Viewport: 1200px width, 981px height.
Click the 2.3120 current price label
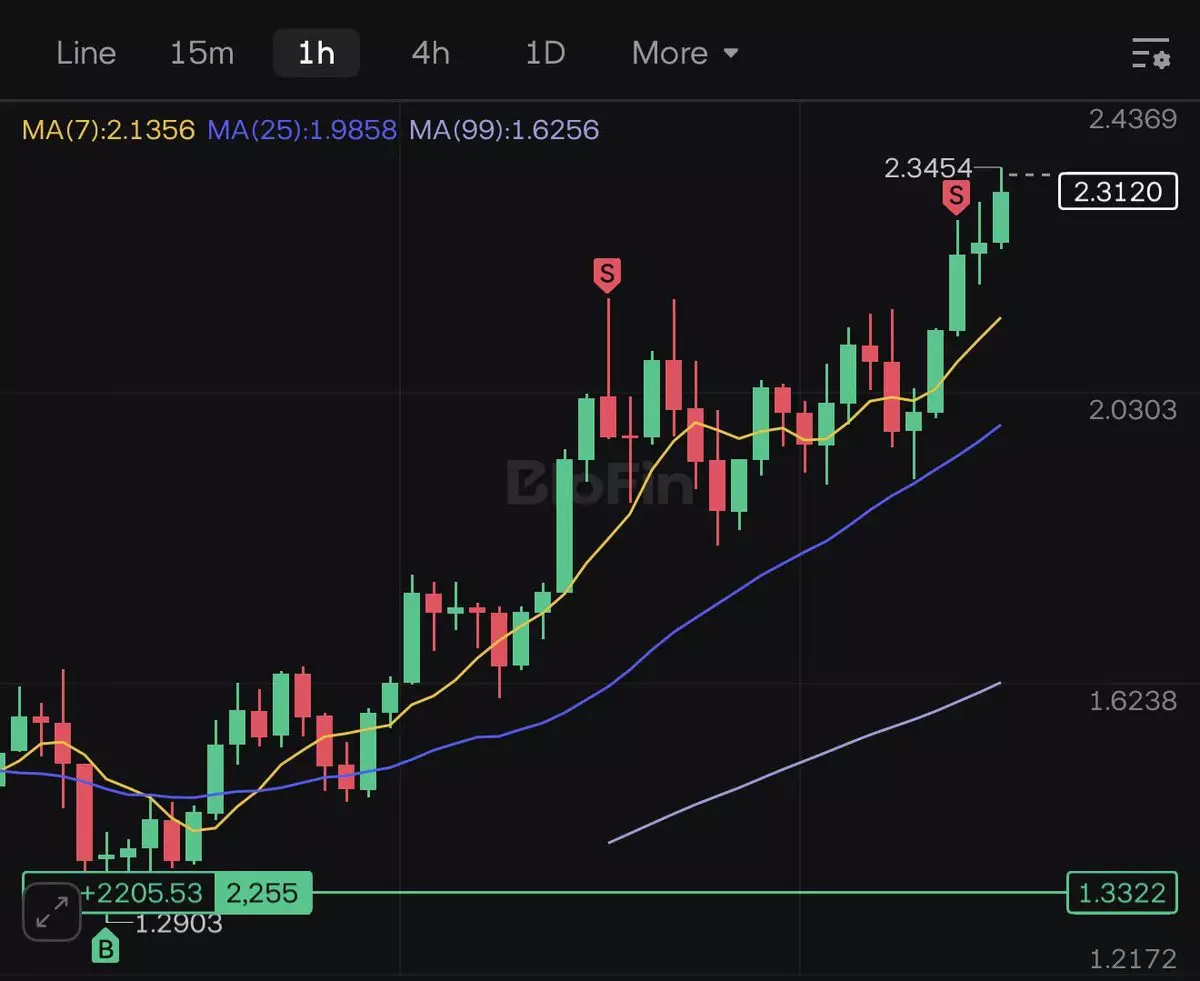click(1118, 191)
